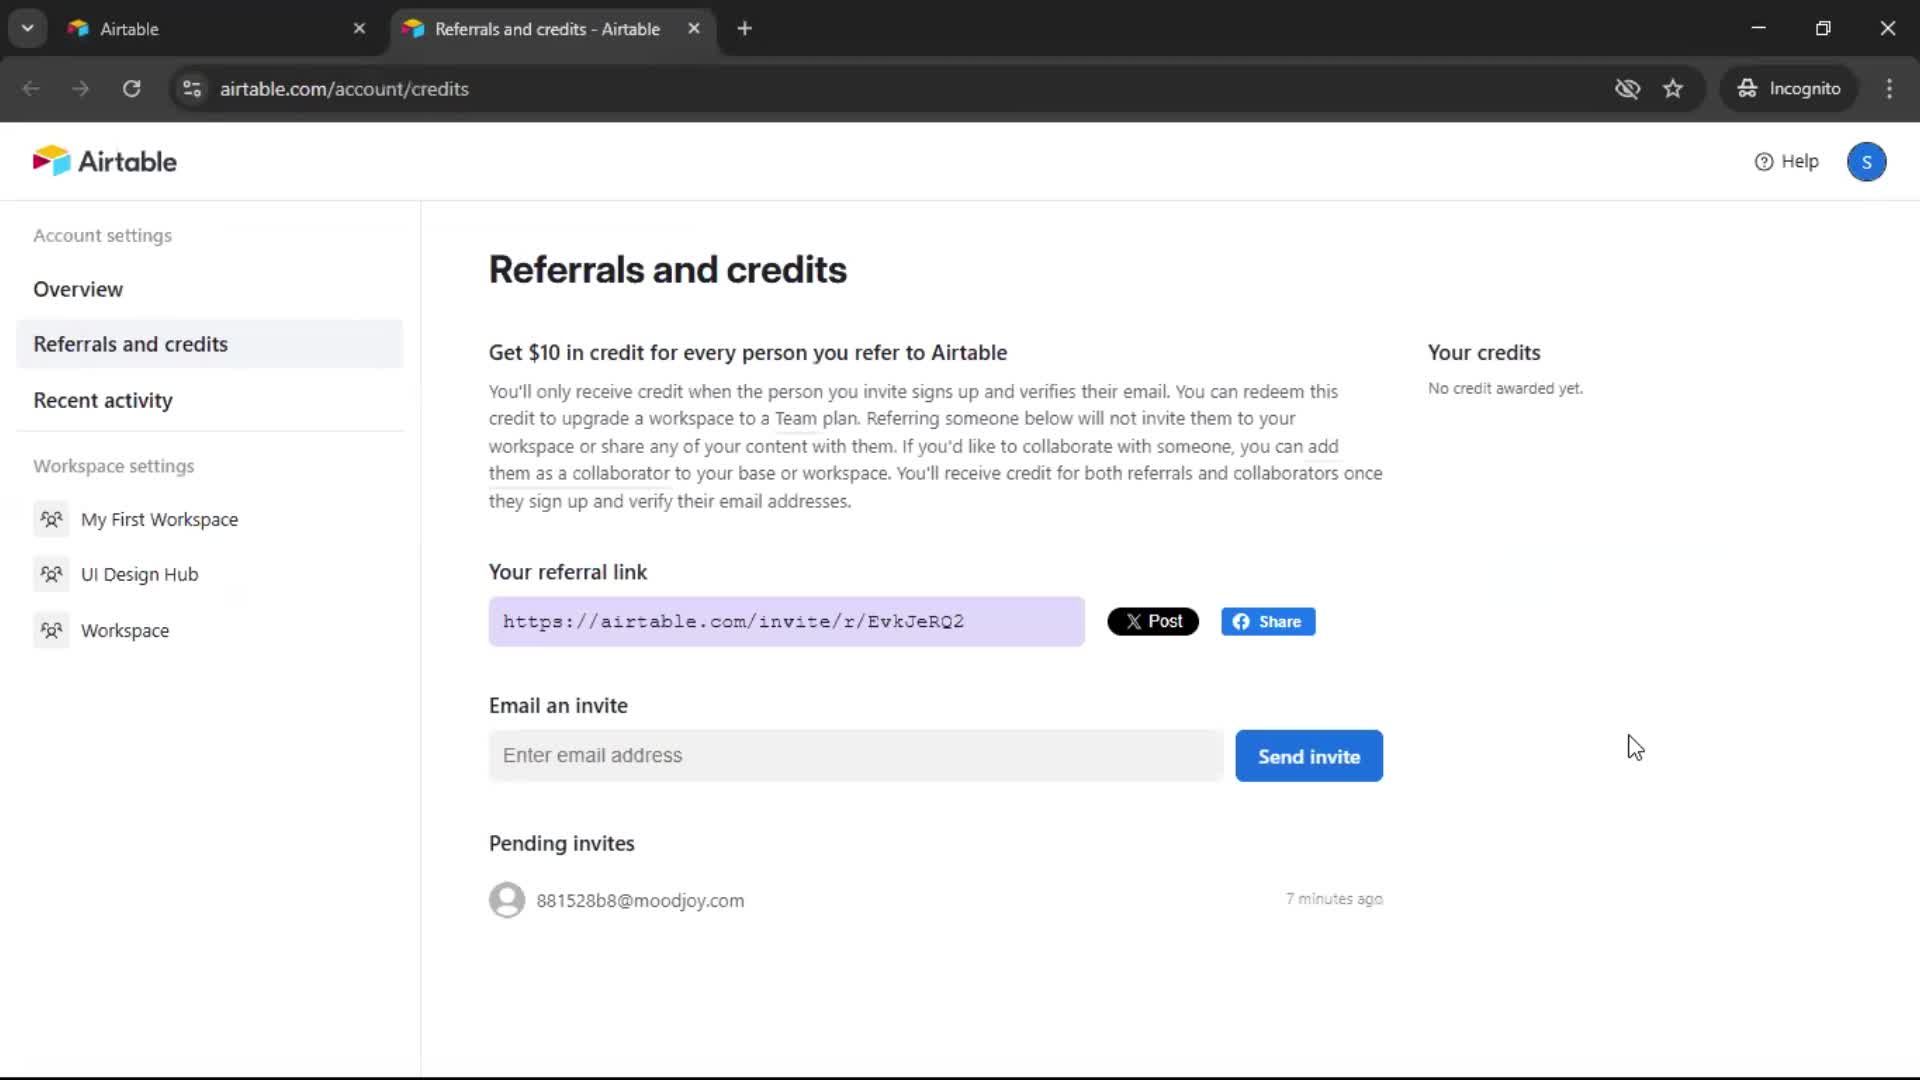Click the Team plan link
Image resolution: width=1920 pixels, height=1080 pixels.
tap(796, 418)
